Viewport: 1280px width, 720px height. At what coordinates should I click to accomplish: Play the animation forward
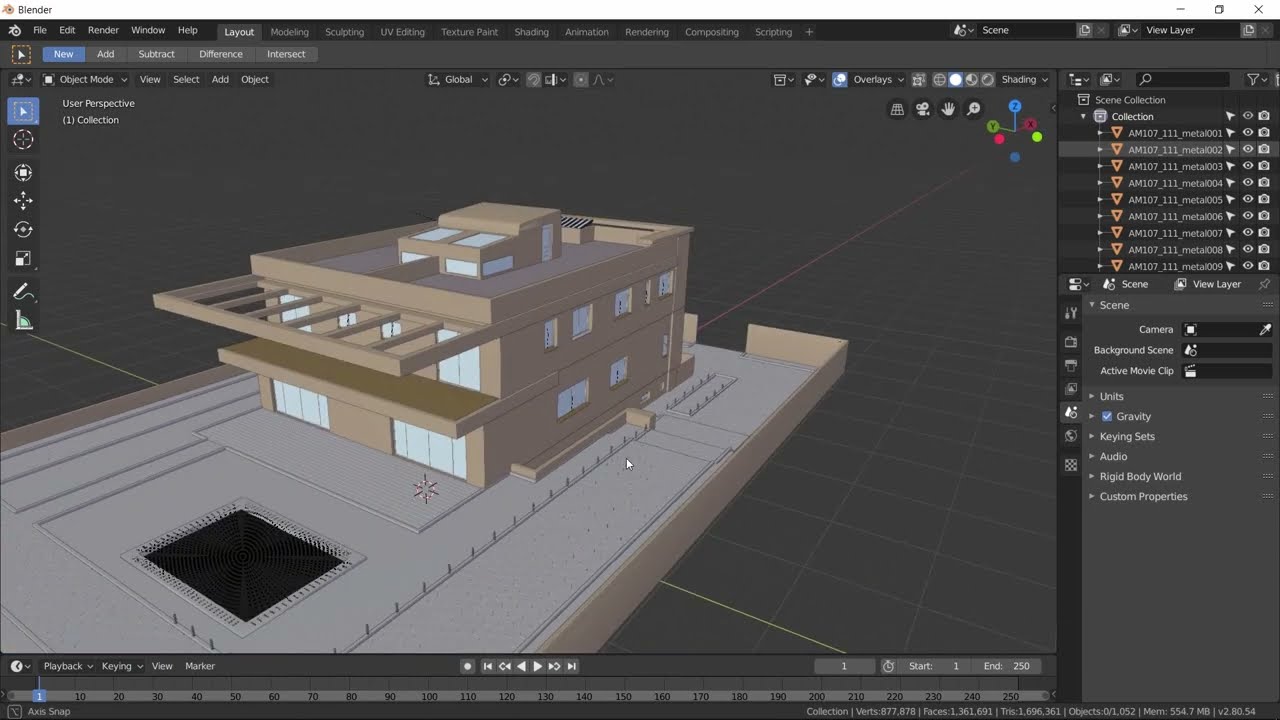pyautogui.click(x=537, y=666)
